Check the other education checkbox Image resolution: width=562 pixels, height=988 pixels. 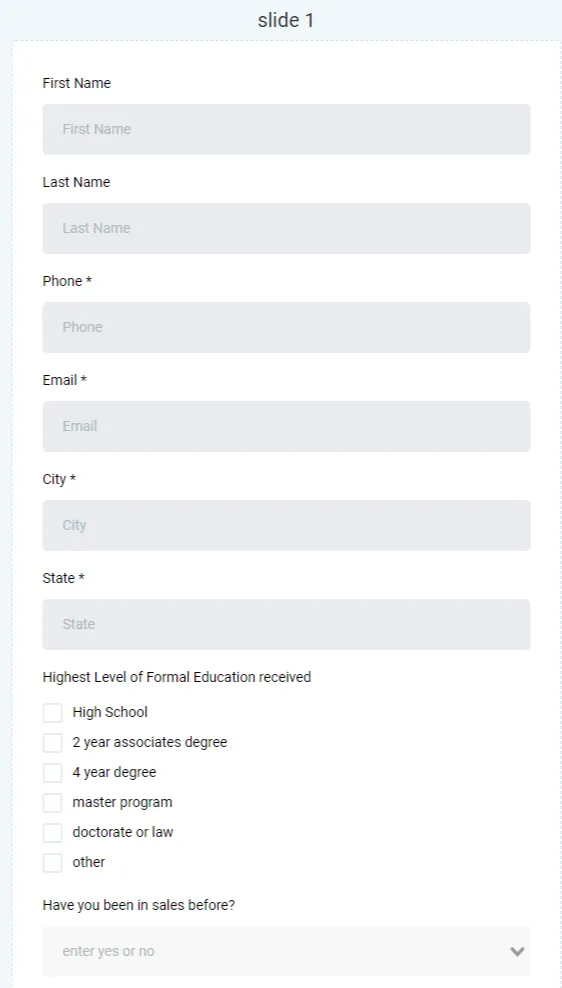click(52, 862)
